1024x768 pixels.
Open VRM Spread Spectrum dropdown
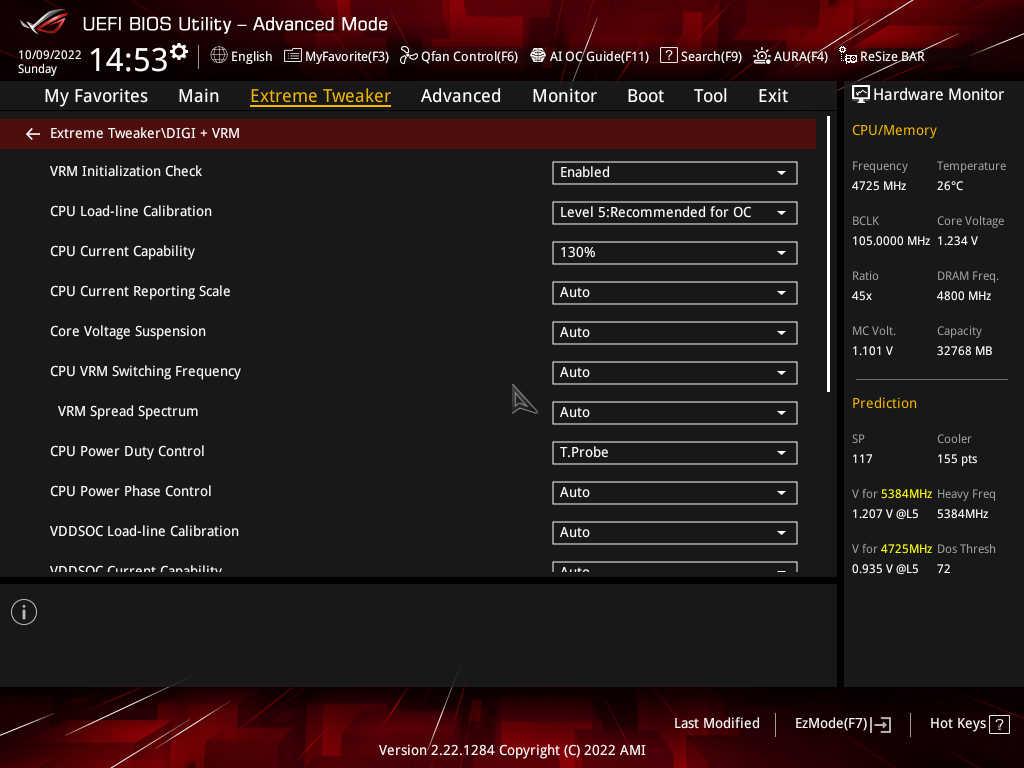(675, 413)
